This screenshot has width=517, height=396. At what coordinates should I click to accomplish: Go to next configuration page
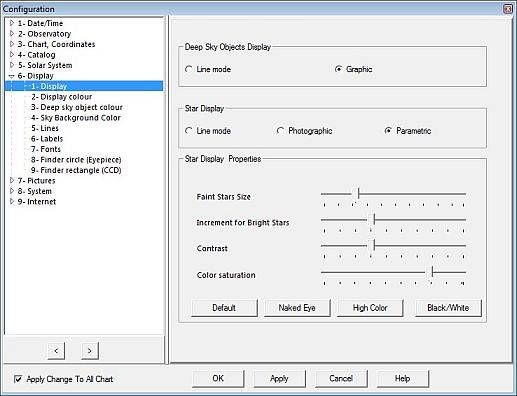90,351
